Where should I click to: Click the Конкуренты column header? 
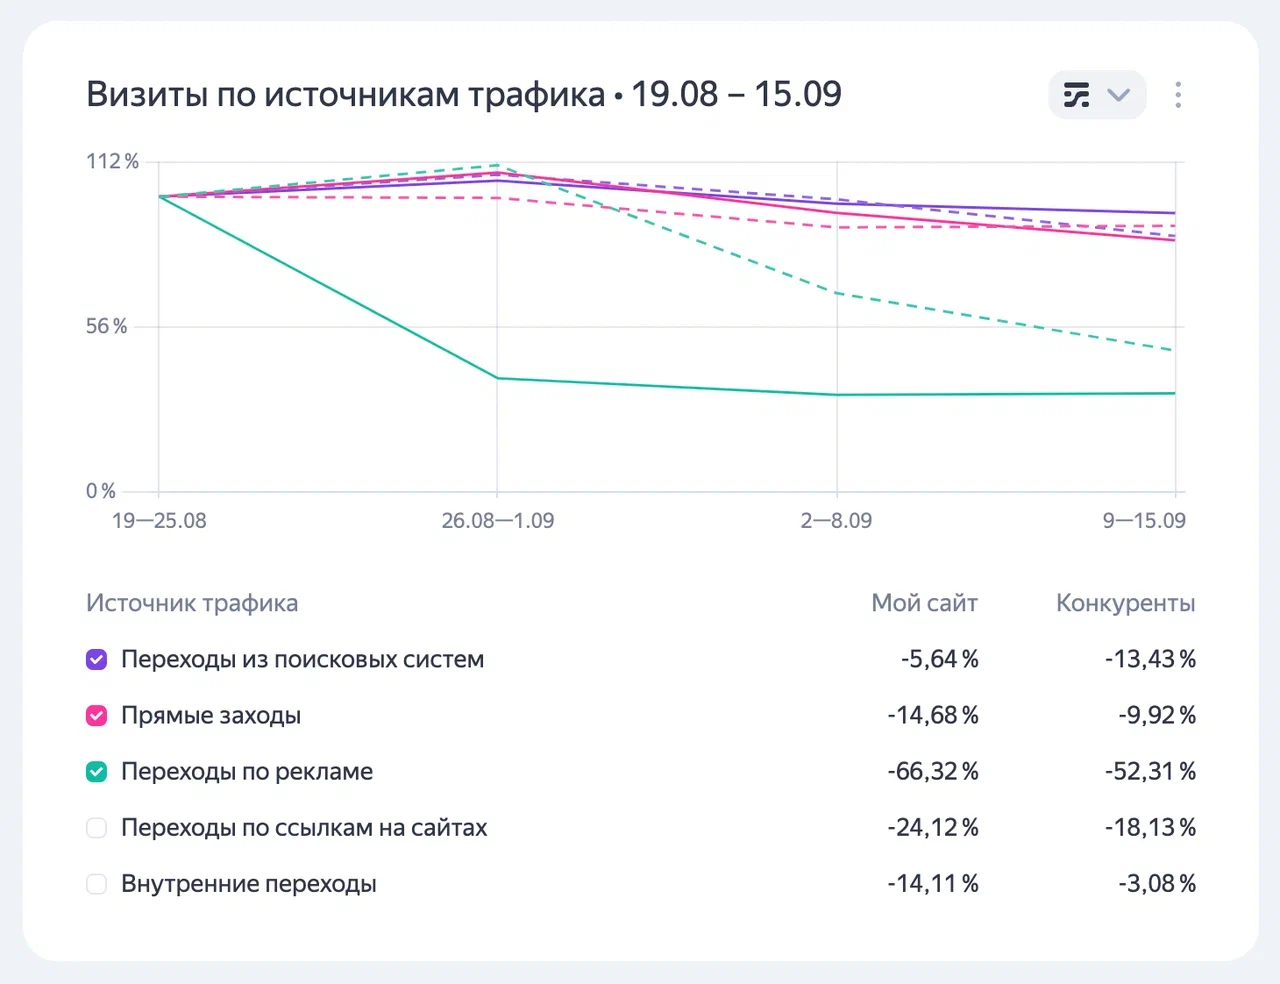(1125, 603)
